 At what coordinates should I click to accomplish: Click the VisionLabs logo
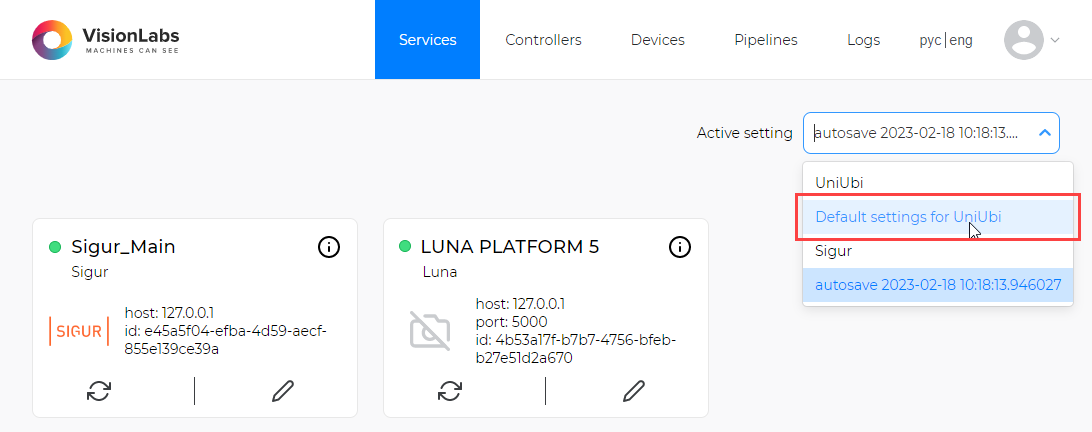pyautogui.click(x=105, y=40)
